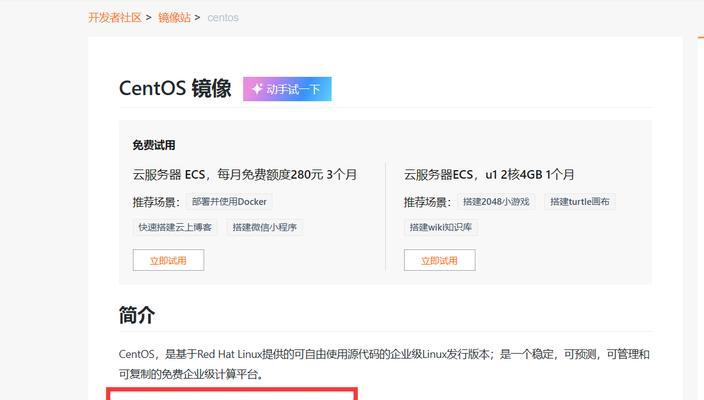Open the 搭建wiki知识库 scenario tag

pos(440,227)
